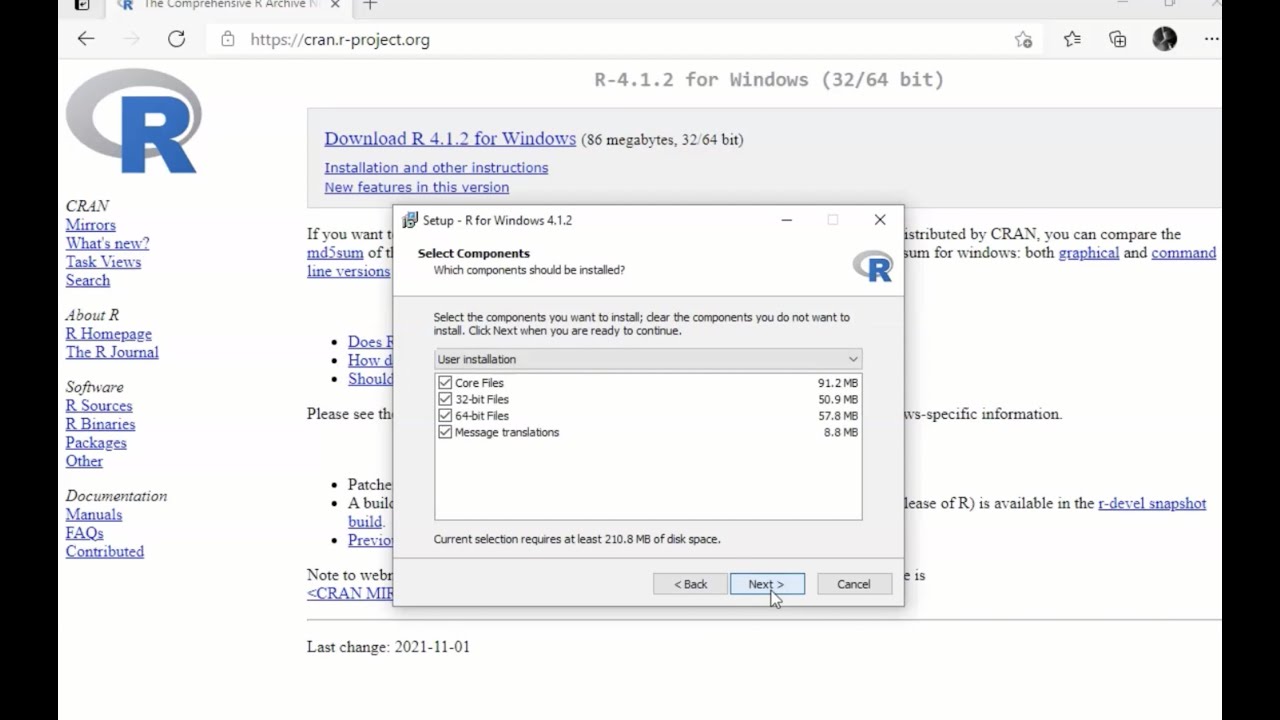Open the browser Favorites list

coord(1072,39)
